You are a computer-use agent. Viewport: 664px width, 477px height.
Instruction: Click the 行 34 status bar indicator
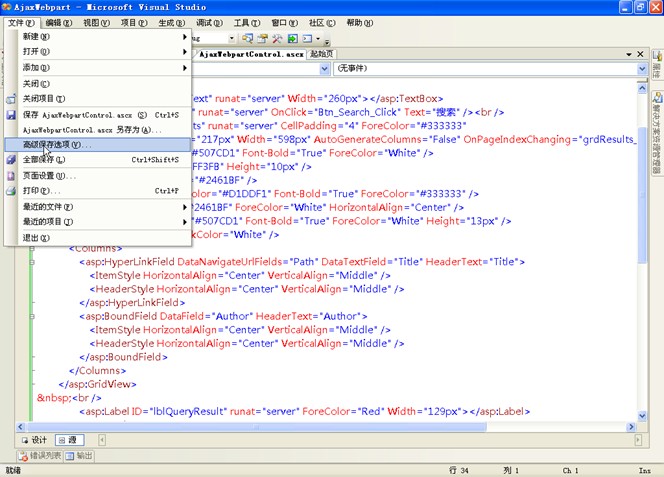point(459,470)
